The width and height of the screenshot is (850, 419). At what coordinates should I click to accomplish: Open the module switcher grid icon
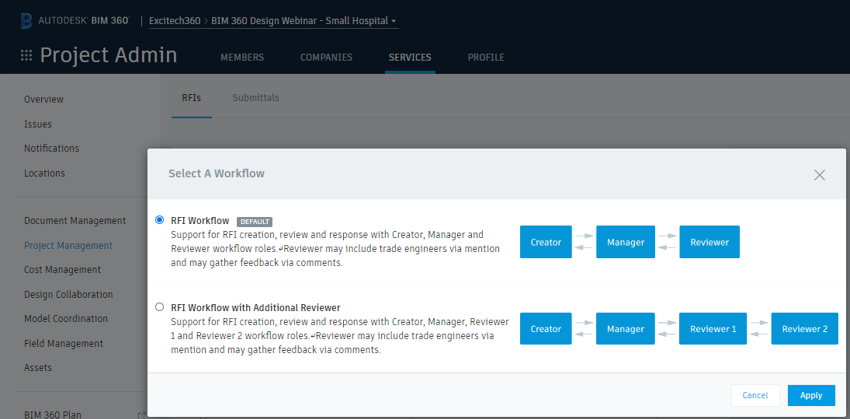pos(26,55)
